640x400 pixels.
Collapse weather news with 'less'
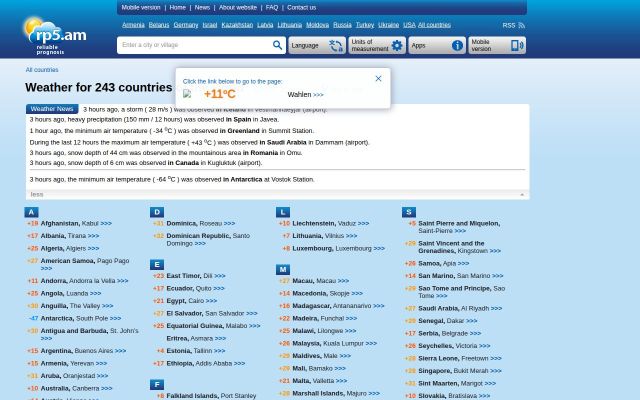coord(37,195)
